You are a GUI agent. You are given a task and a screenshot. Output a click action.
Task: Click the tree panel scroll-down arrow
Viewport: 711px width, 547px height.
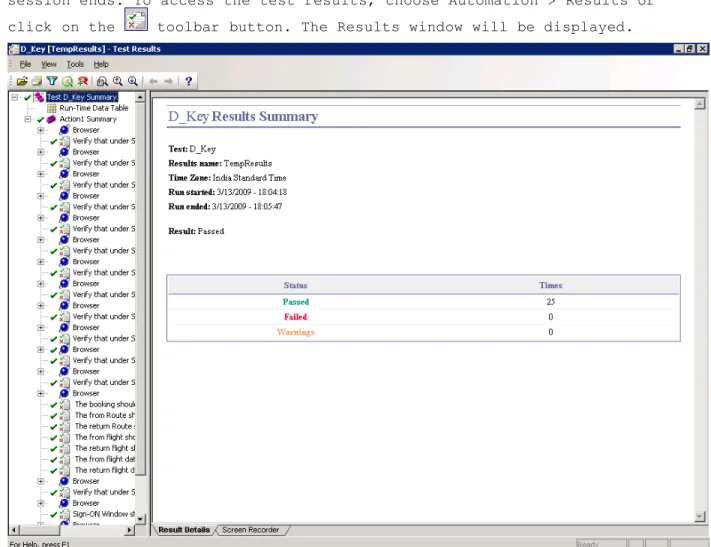[x=140, y=519]
